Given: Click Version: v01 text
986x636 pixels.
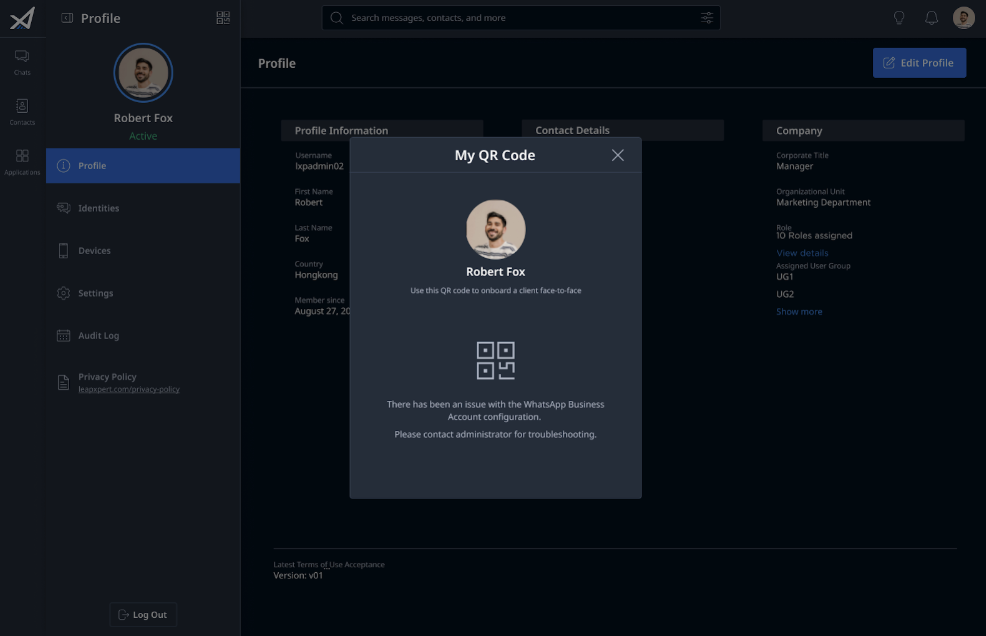Looking at the screenshot, I should pos(298,575).
